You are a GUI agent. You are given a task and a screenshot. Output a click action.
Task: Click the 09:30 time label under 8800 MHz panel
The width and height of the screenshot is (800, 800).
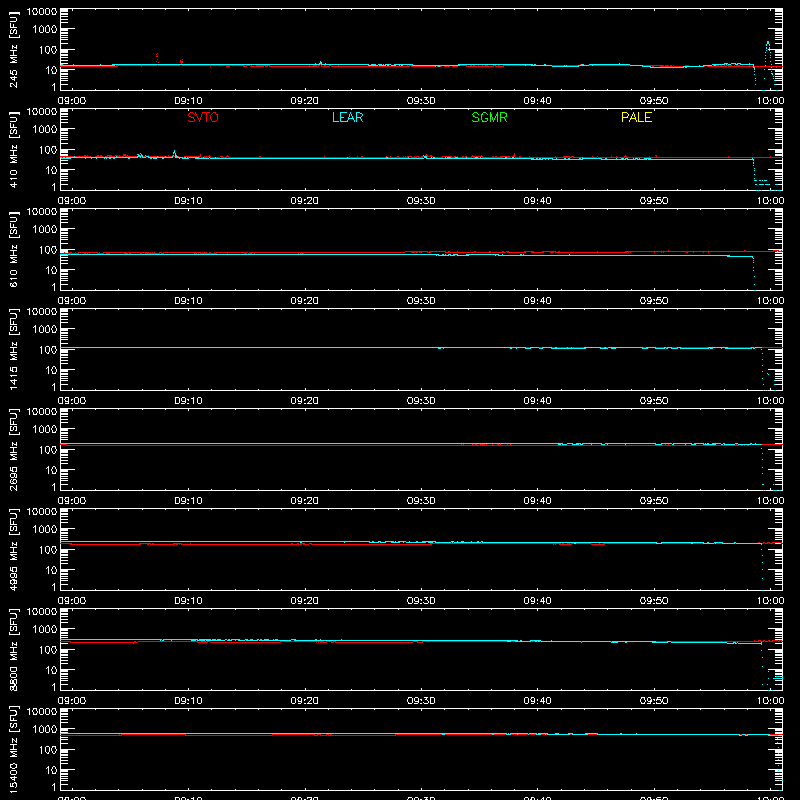(x=421, y=701)
